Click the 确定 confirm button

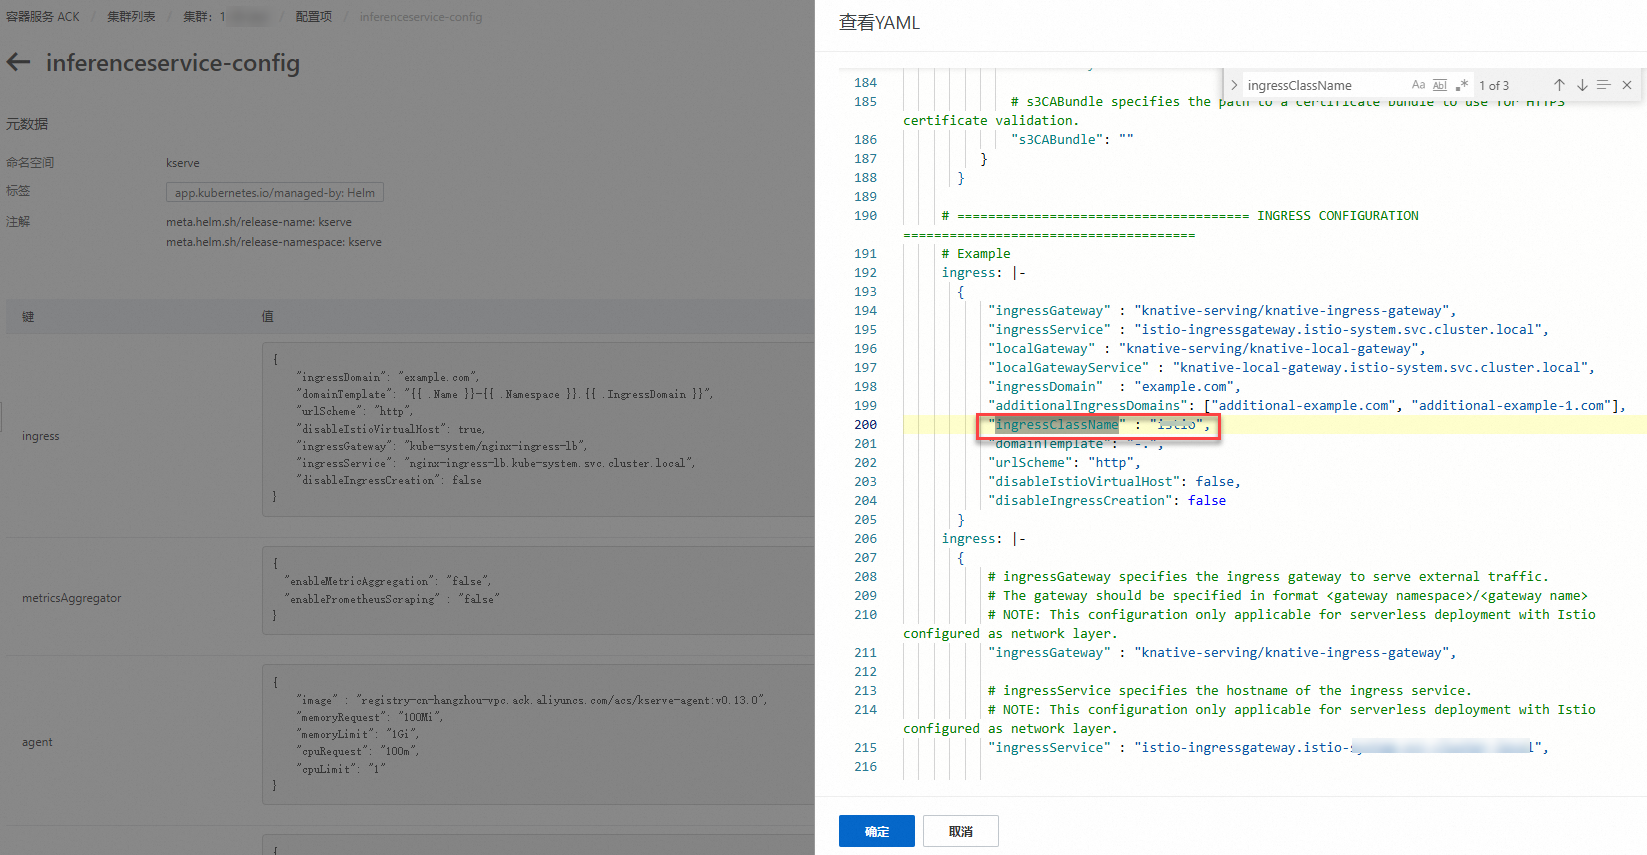(x=876, y=831)
